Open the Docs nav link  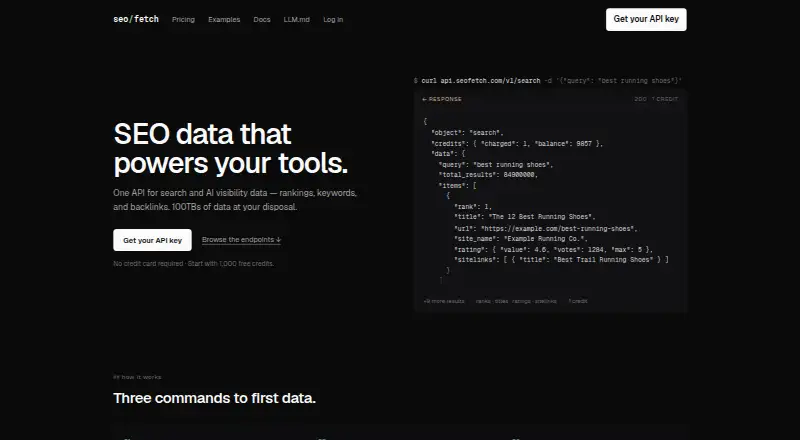[262, 19]
